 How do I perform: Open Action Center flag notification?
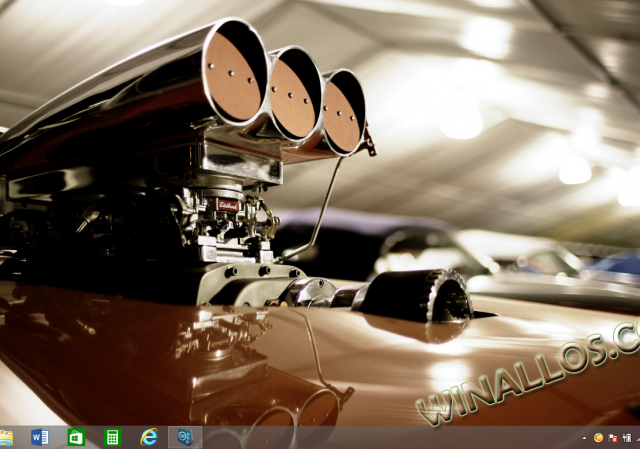tap(611, 438)
